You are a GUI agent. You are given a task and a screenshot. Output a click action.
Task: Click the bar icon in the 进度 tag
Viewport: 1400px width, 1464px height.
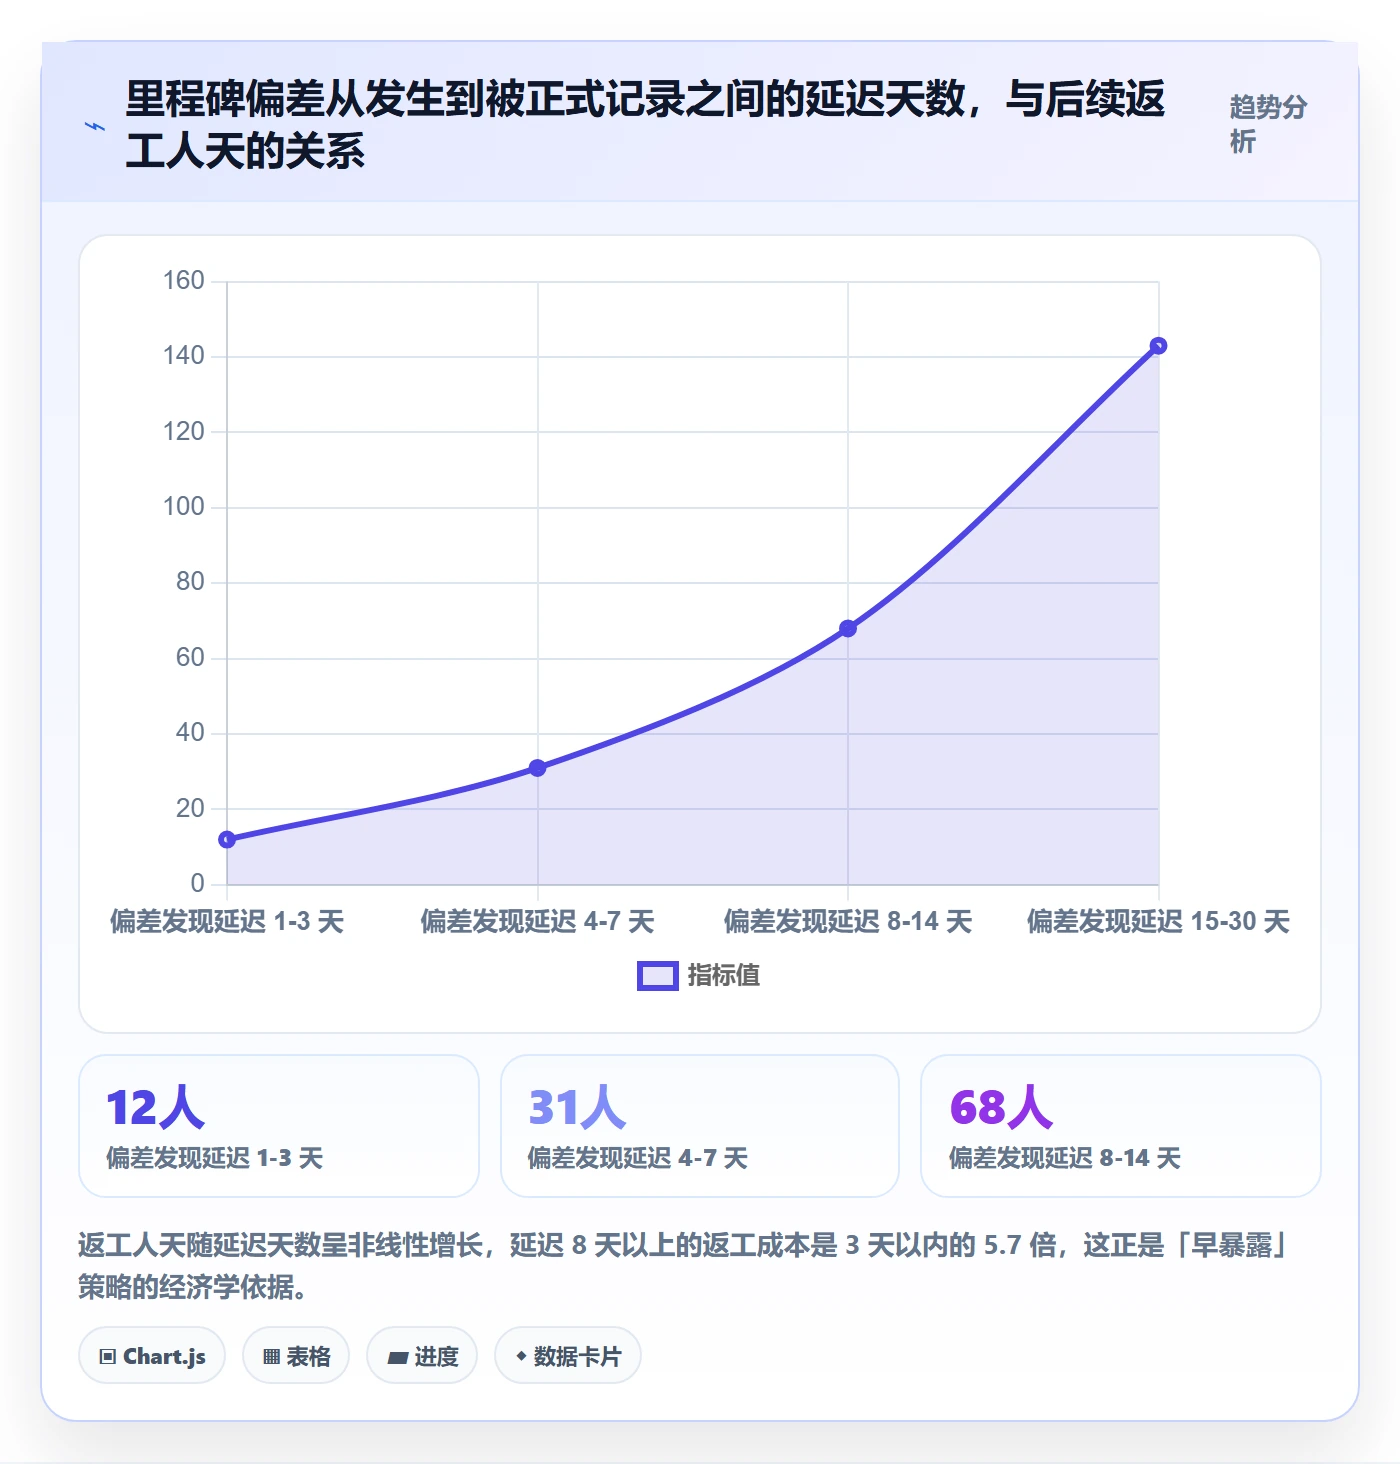(398, 1358)
